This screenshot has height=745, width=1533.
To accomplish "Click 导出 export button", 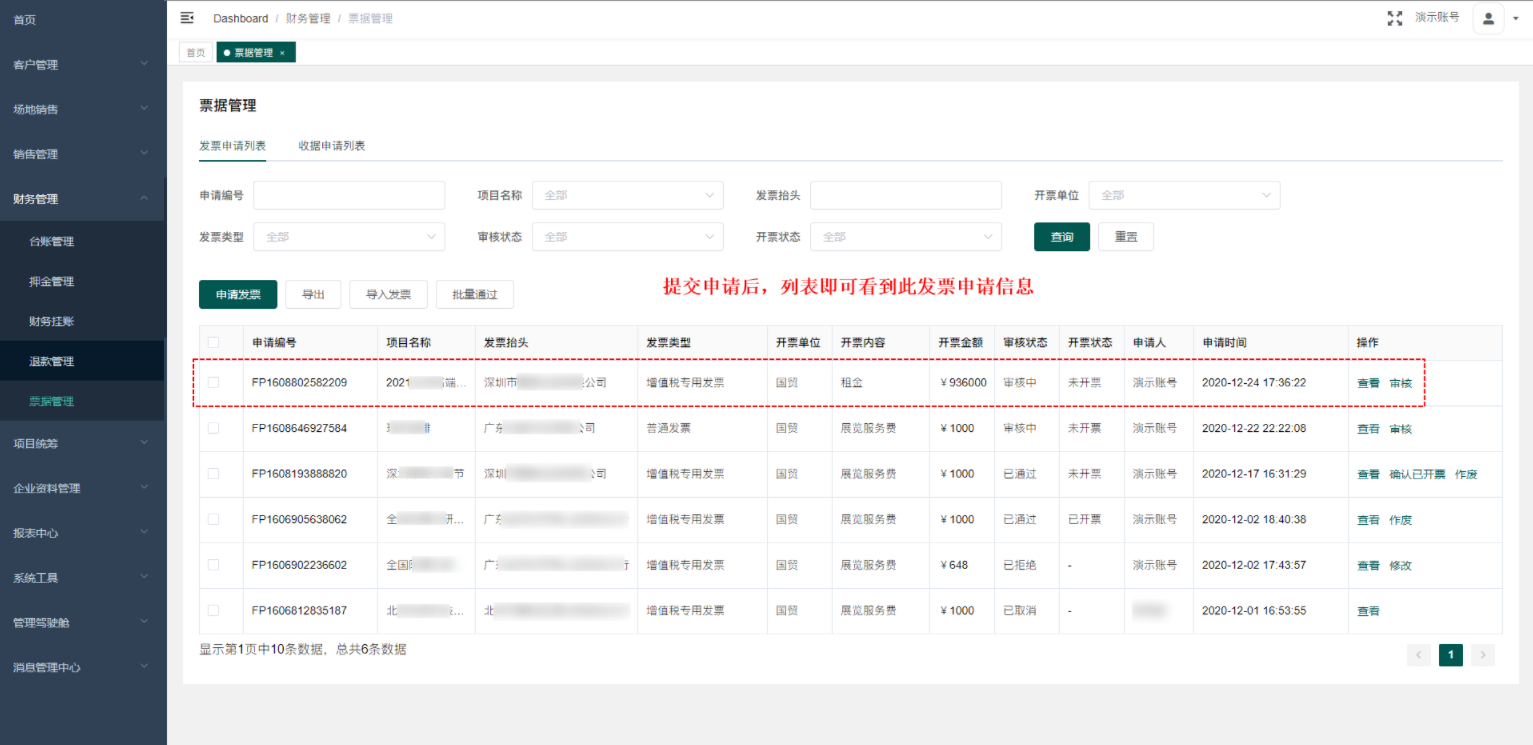I will [x=313, y=294].
